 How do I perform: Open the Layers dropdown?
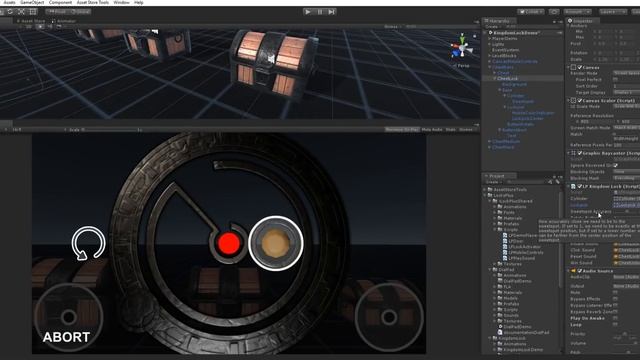click(612, 12)
